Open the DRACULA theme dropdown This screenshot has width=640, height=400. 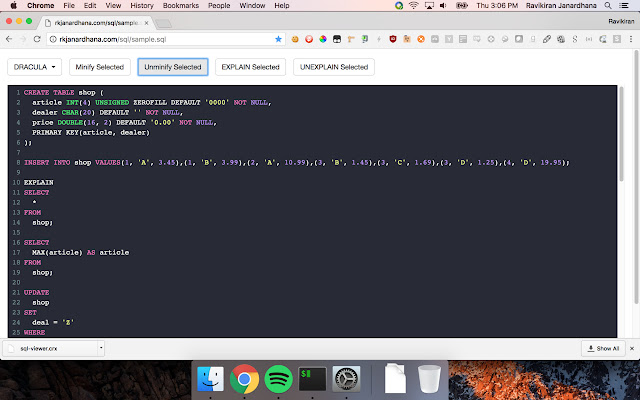[34, 67]
